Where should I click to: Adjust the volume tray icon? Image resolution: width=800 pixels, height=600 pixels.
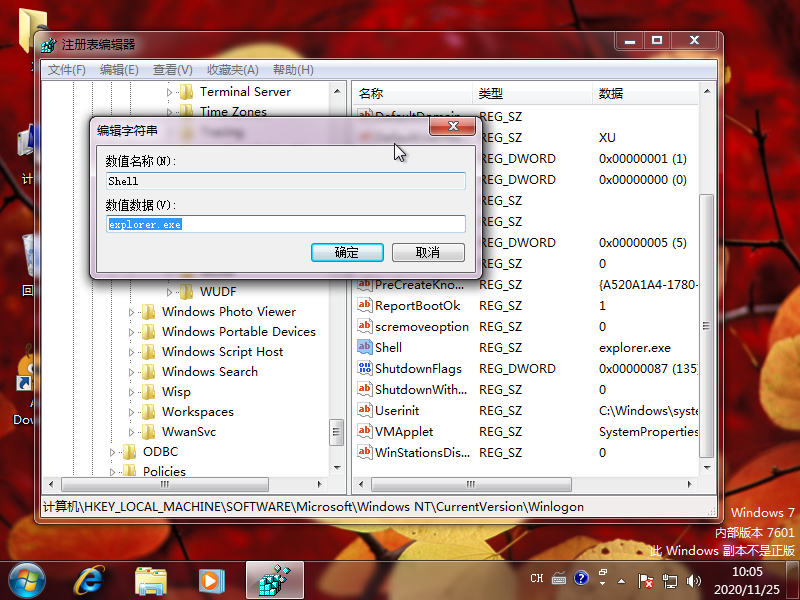[694, 578]
